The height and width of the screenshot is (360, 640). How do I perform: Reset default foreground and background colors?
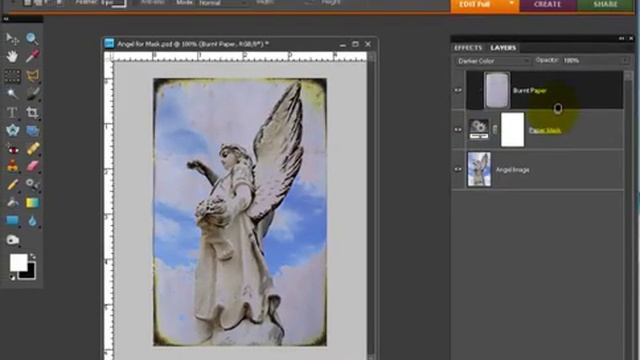[x=13, y=277]
